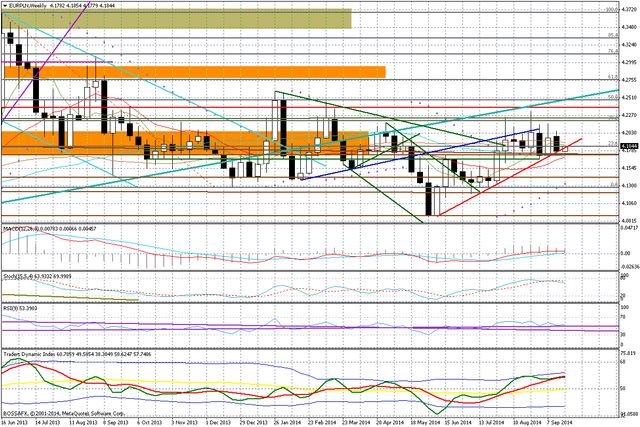Click the 4.2030 price axis label
640x427 pixels.
(628, 132)
